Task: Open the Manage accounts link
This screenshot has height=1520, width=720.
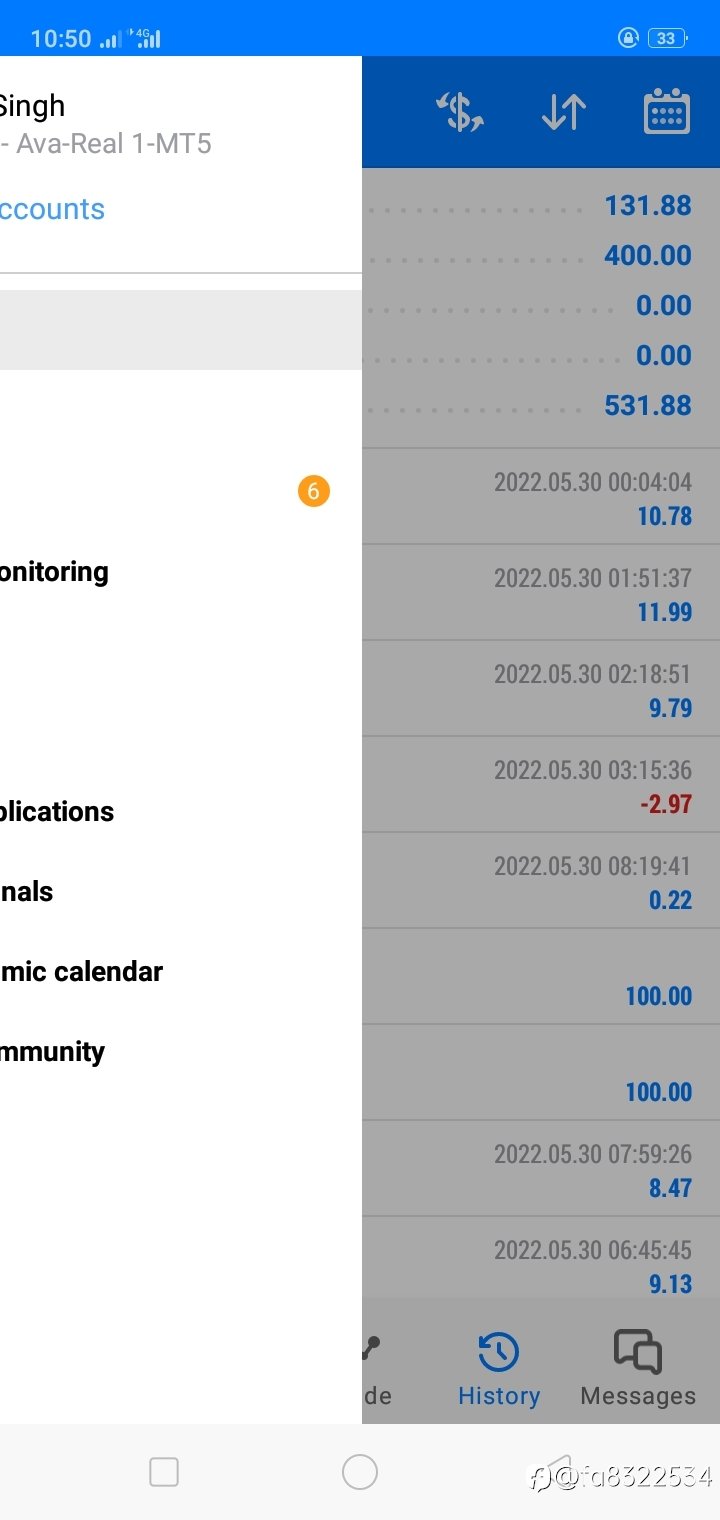Action: coord(52,209)
